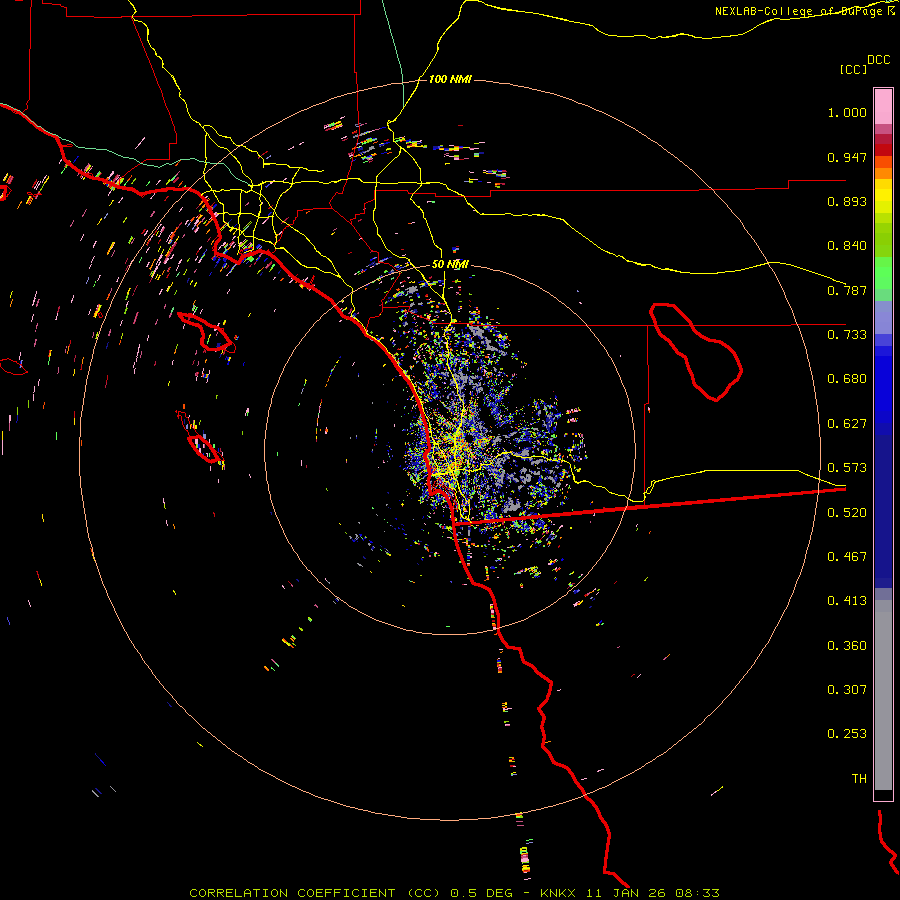The height and width of the screenshot is (900, 900).
Task: Select the 0.360 scale value
Action: tap(847, 646)
